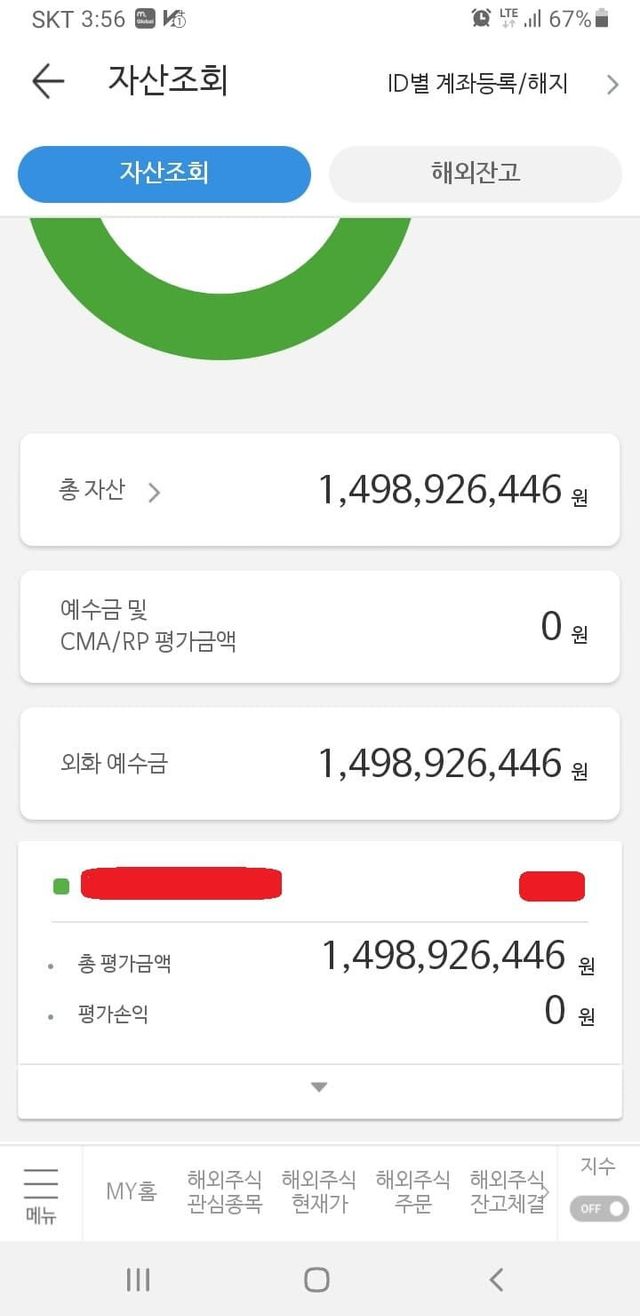Select the 자산조회 tab
This screenshot has height=1316, width=640.
164,173
